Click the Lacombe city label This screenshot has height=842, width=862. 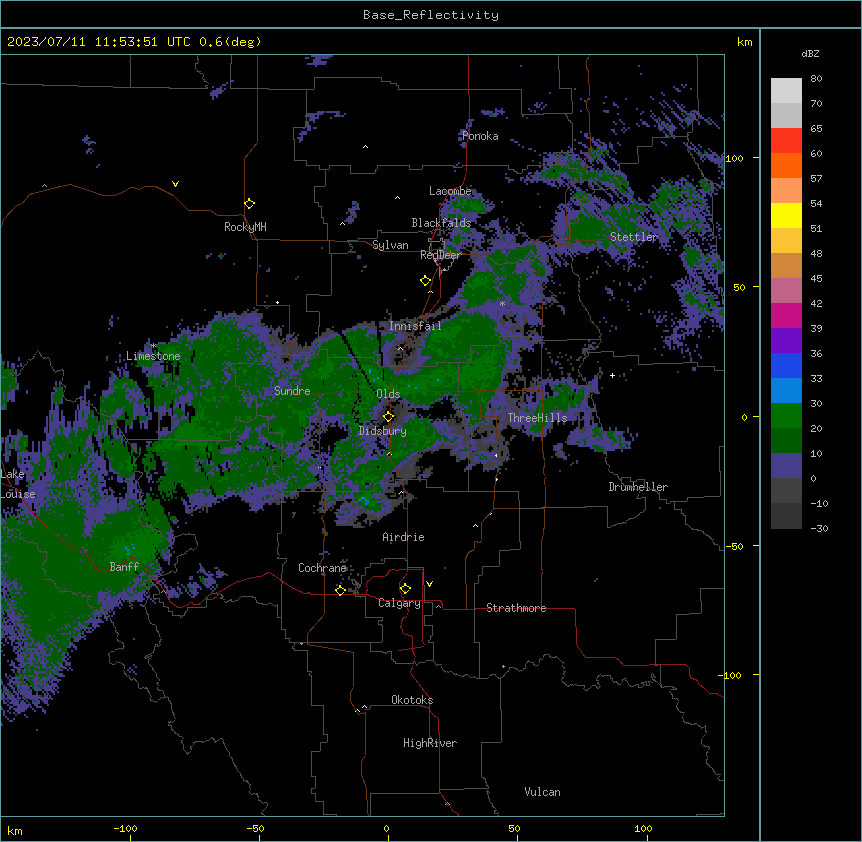tap(450, 191)
